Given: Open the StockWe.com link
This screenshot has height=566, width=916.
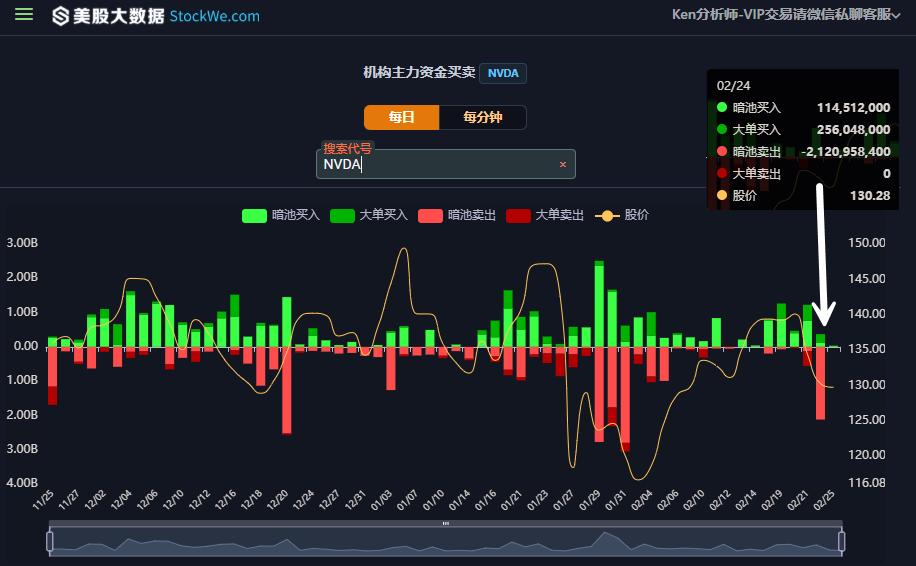Looking at the screenshot, I should pyautogui.click(x=214, y=16).
